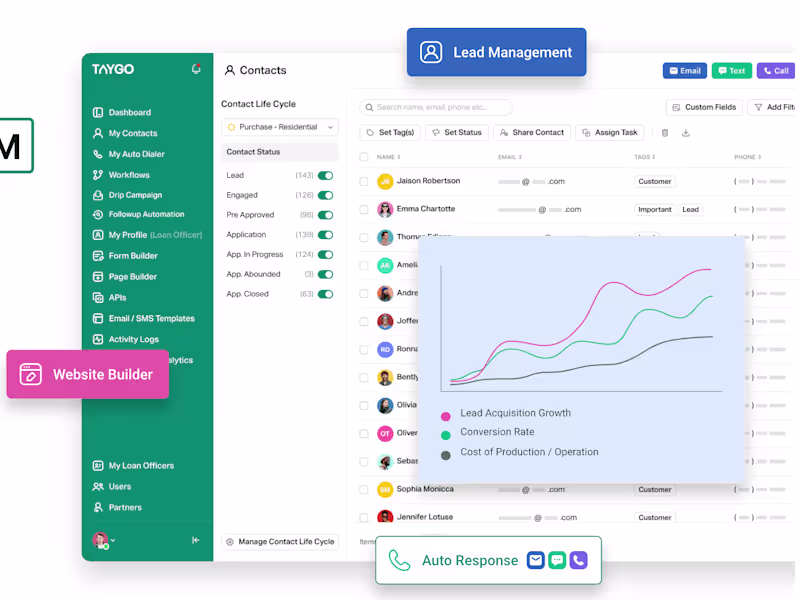
Task: Click Email / SMS Templates icon
Action: click(98, 318)
